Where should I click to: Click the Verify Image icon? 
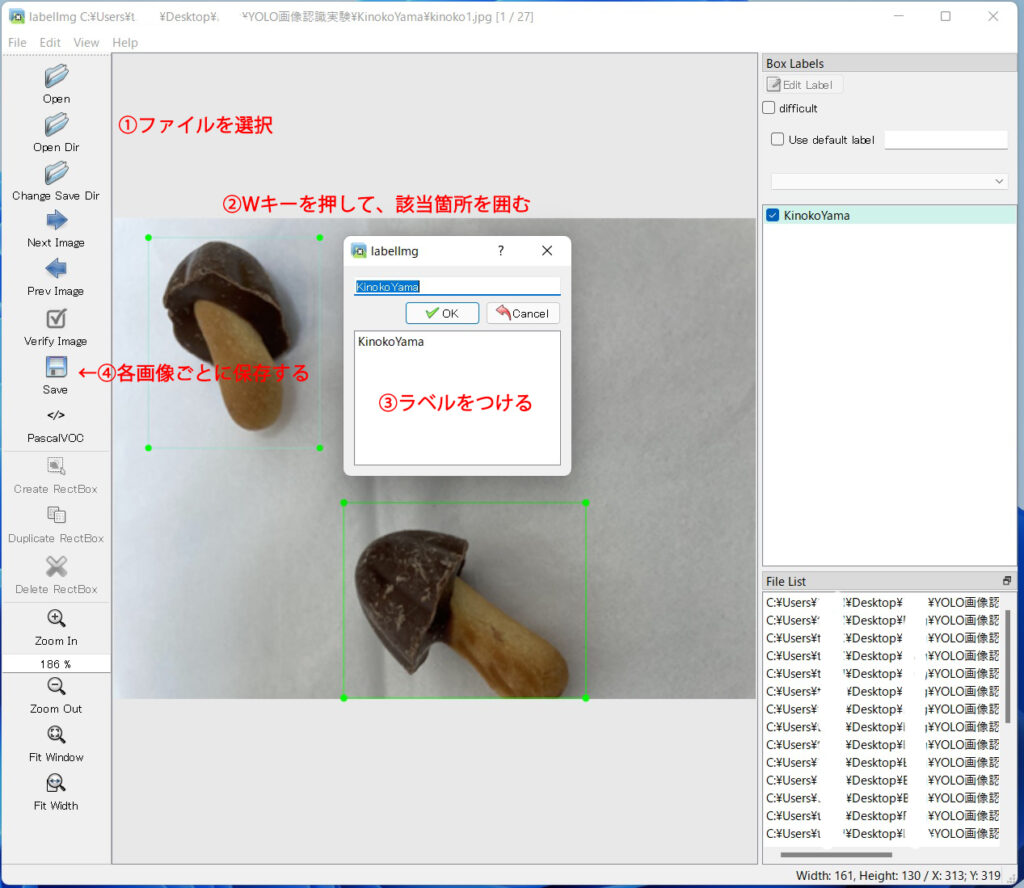(x=56, y=319)
